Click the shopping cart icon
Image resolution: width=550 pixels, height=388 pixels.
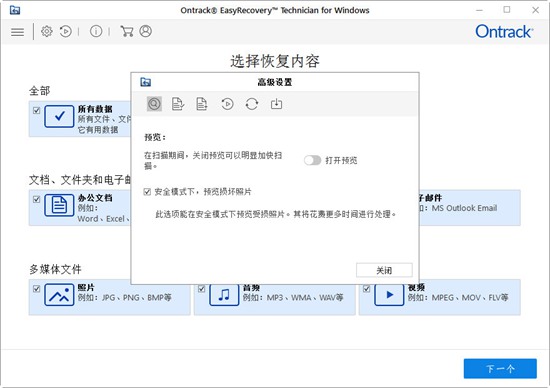126,32
